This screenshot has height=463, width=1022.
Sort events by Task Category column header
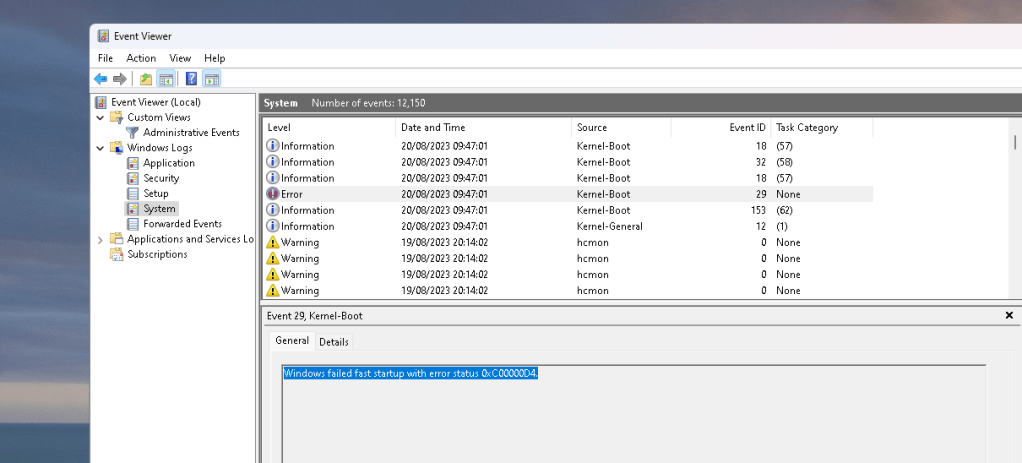822,128
